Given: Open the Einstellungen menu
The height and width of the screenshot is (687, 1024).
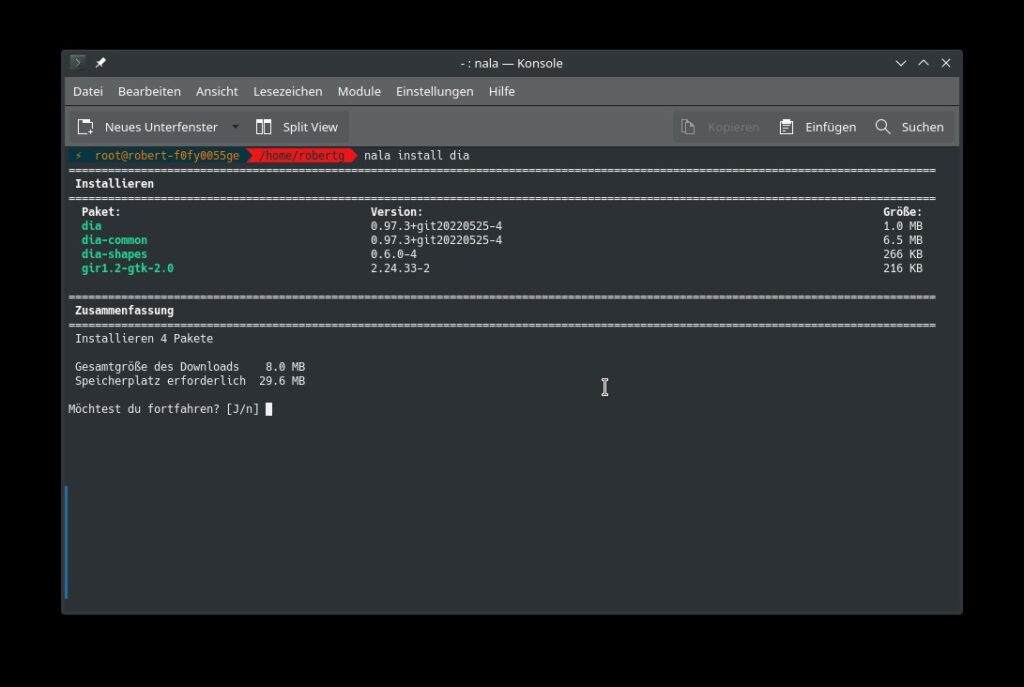Looking at the screenshot, I should pos(435,91).
